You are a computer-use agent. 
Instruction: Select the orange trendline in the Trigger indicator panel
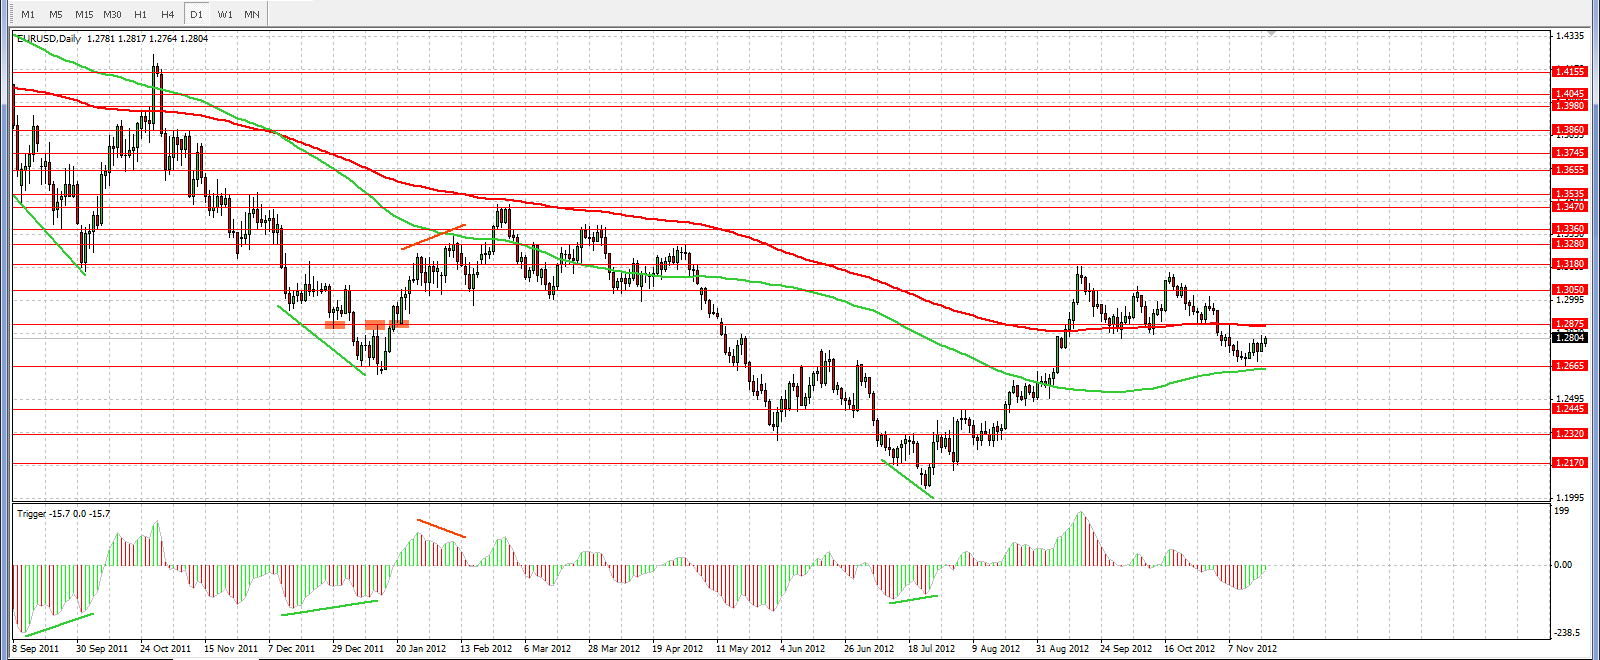tap(441, 528)
